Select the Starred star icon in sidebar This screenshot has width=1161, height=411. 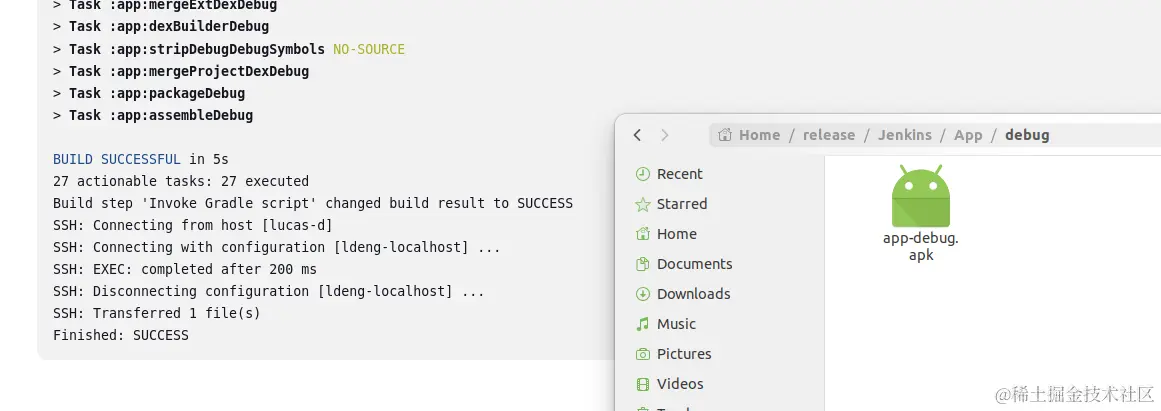(643, 204)
